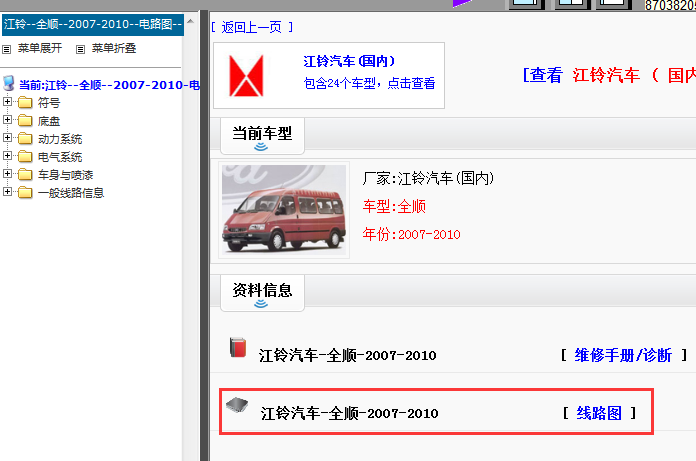696x461 pixels.
Task: Click 包含24个车型，点击查看 text link
Action: tap(369, 83)
